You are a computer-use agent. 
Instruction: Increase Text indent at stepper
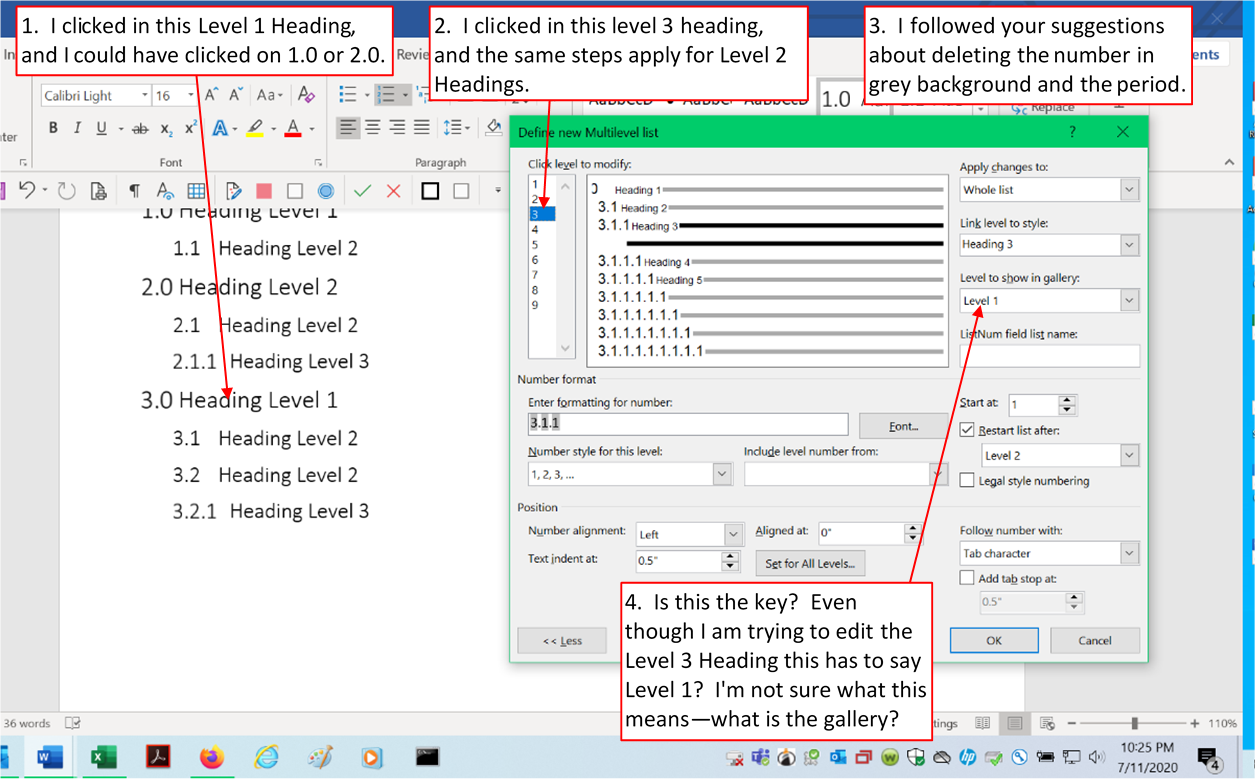(x=730, y=556)
